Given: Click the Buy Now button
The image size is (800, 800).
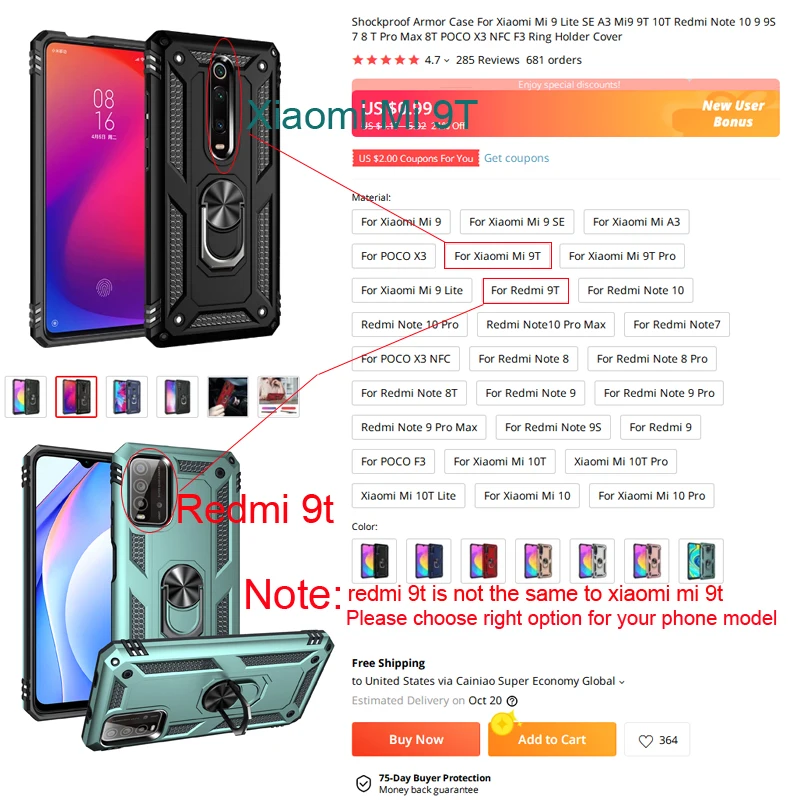Looking at the screenshot, I should [x=416, y=739].
